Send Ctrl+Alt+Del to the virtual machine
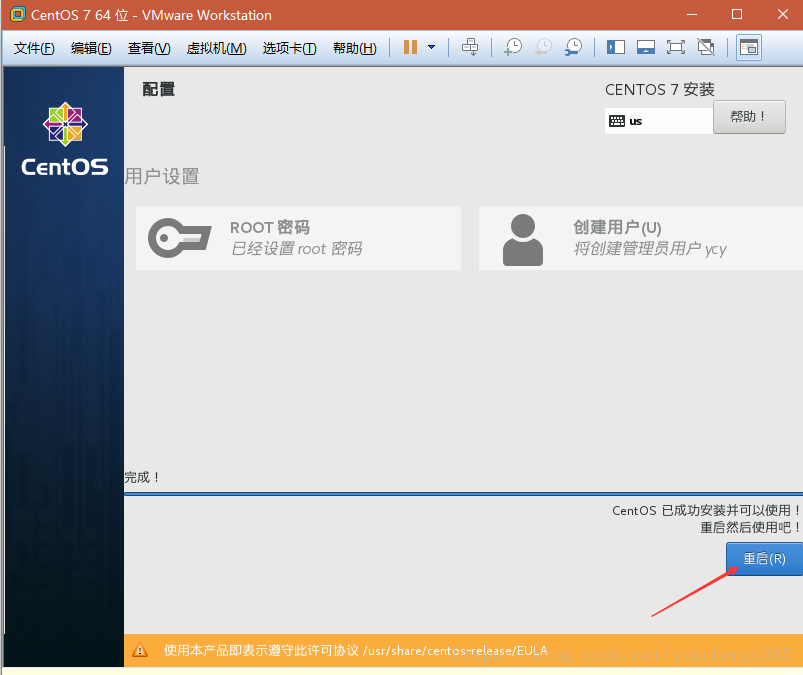Viewport: 803px width, 675px height. [x=470, y=48]
